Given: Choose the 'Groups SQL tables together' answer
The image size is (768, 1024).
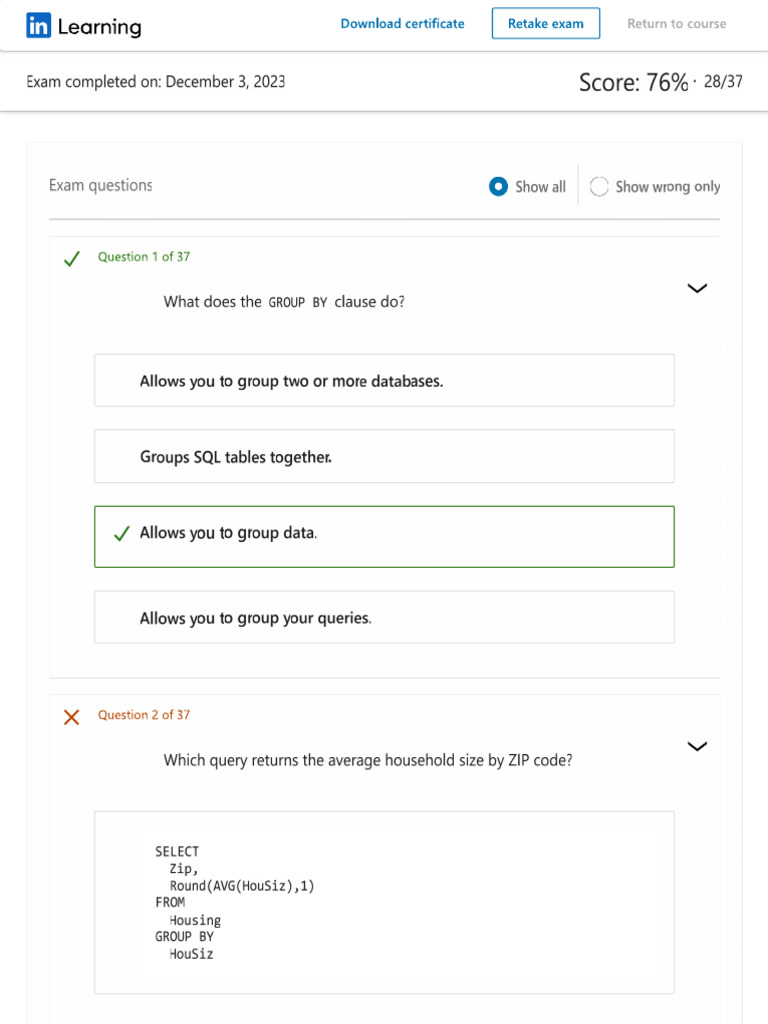Looking at the screenshot, I should tap(384, 457).
